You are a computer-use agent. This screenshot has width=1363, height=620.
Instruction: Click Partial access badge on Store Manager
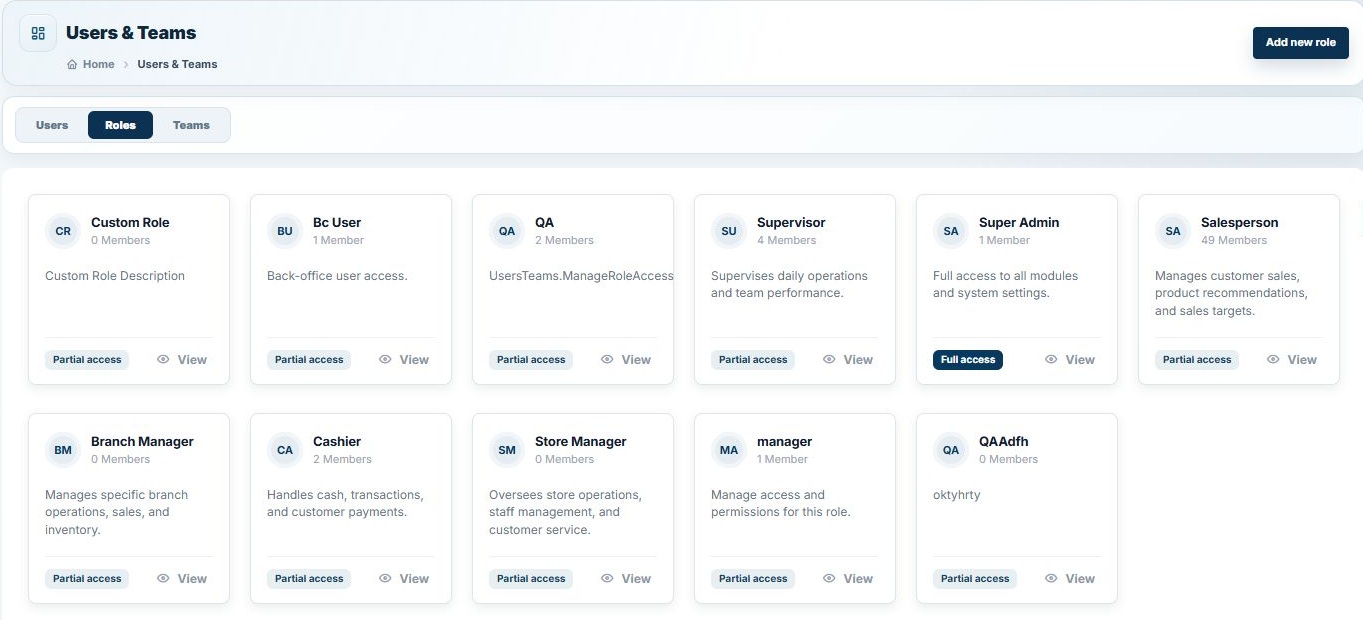tap(531, 578)
